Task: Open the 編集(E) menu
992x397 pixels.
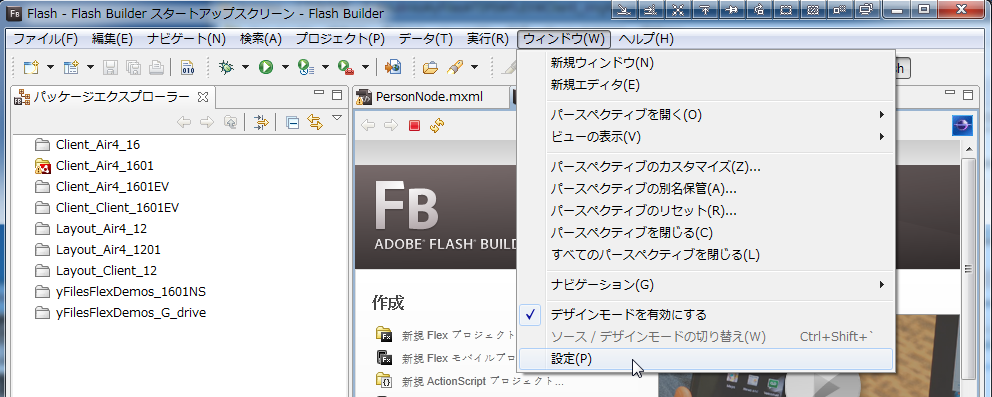Action: tap(112, 39)
